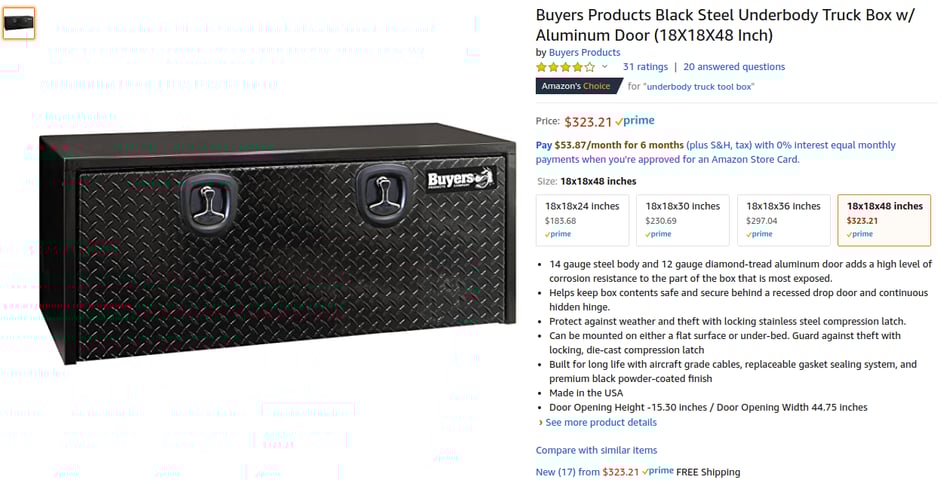Click the right latch handle on the product image
Image resolution: width=950 pixels, height=486 pixels.
pyautogui.click(x=381, y=188)
